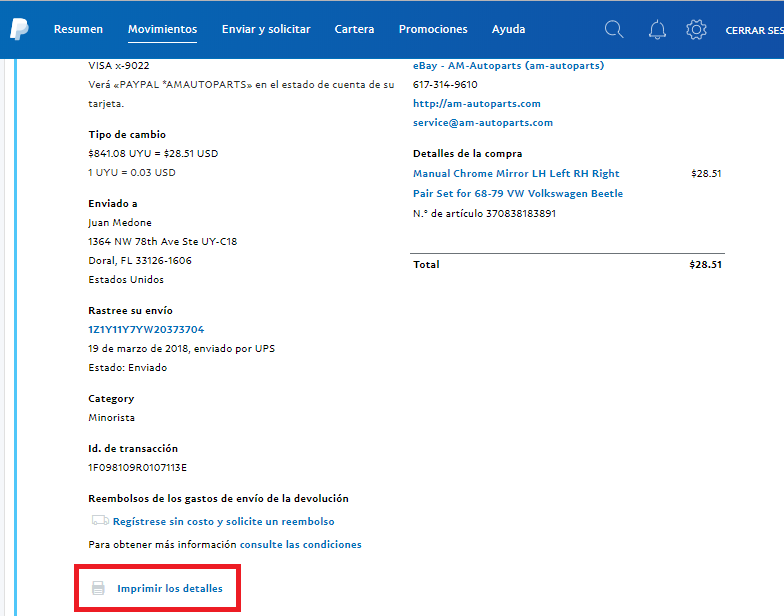Viewport: 784px width, 616px height.
Task: Open the settings gear icon
Action: click(x=696, y=30)
